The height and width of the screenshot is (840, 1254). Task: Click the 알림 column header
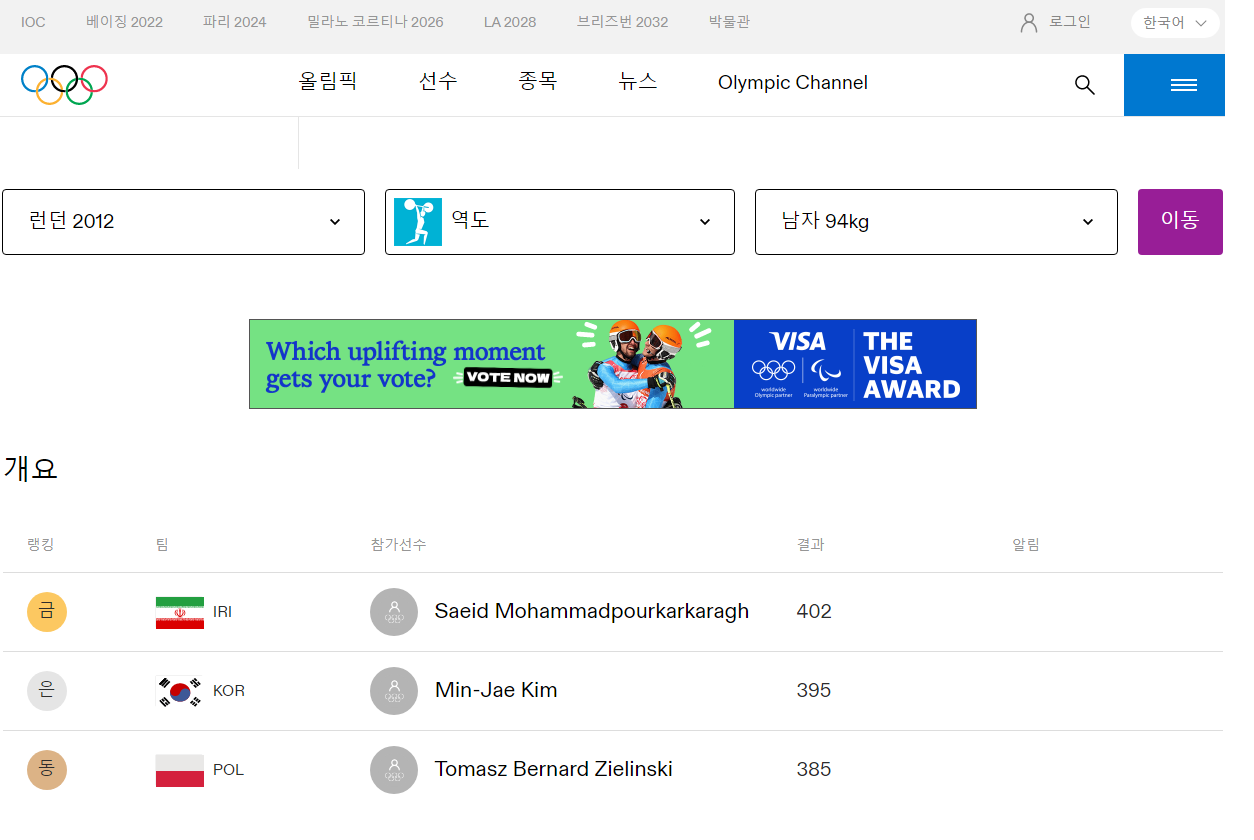tap(1026, 544)
